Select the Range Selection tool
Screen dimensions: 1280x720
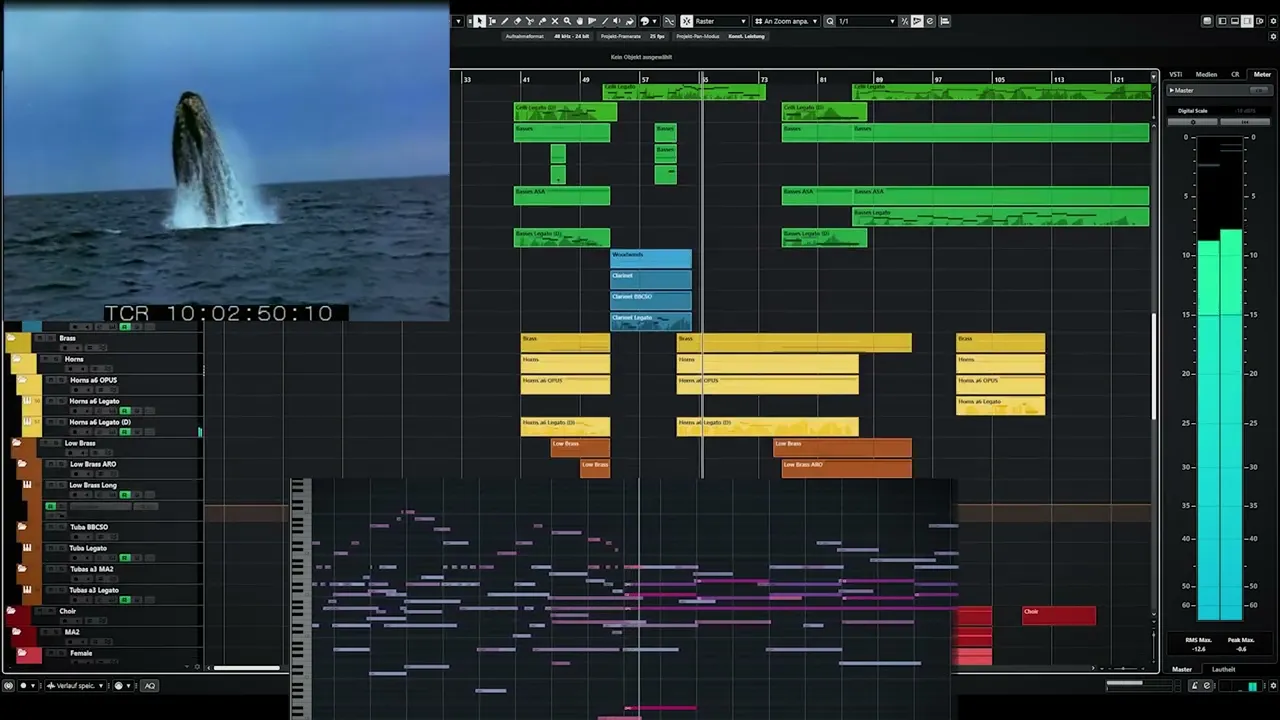(x=492, y=21)
